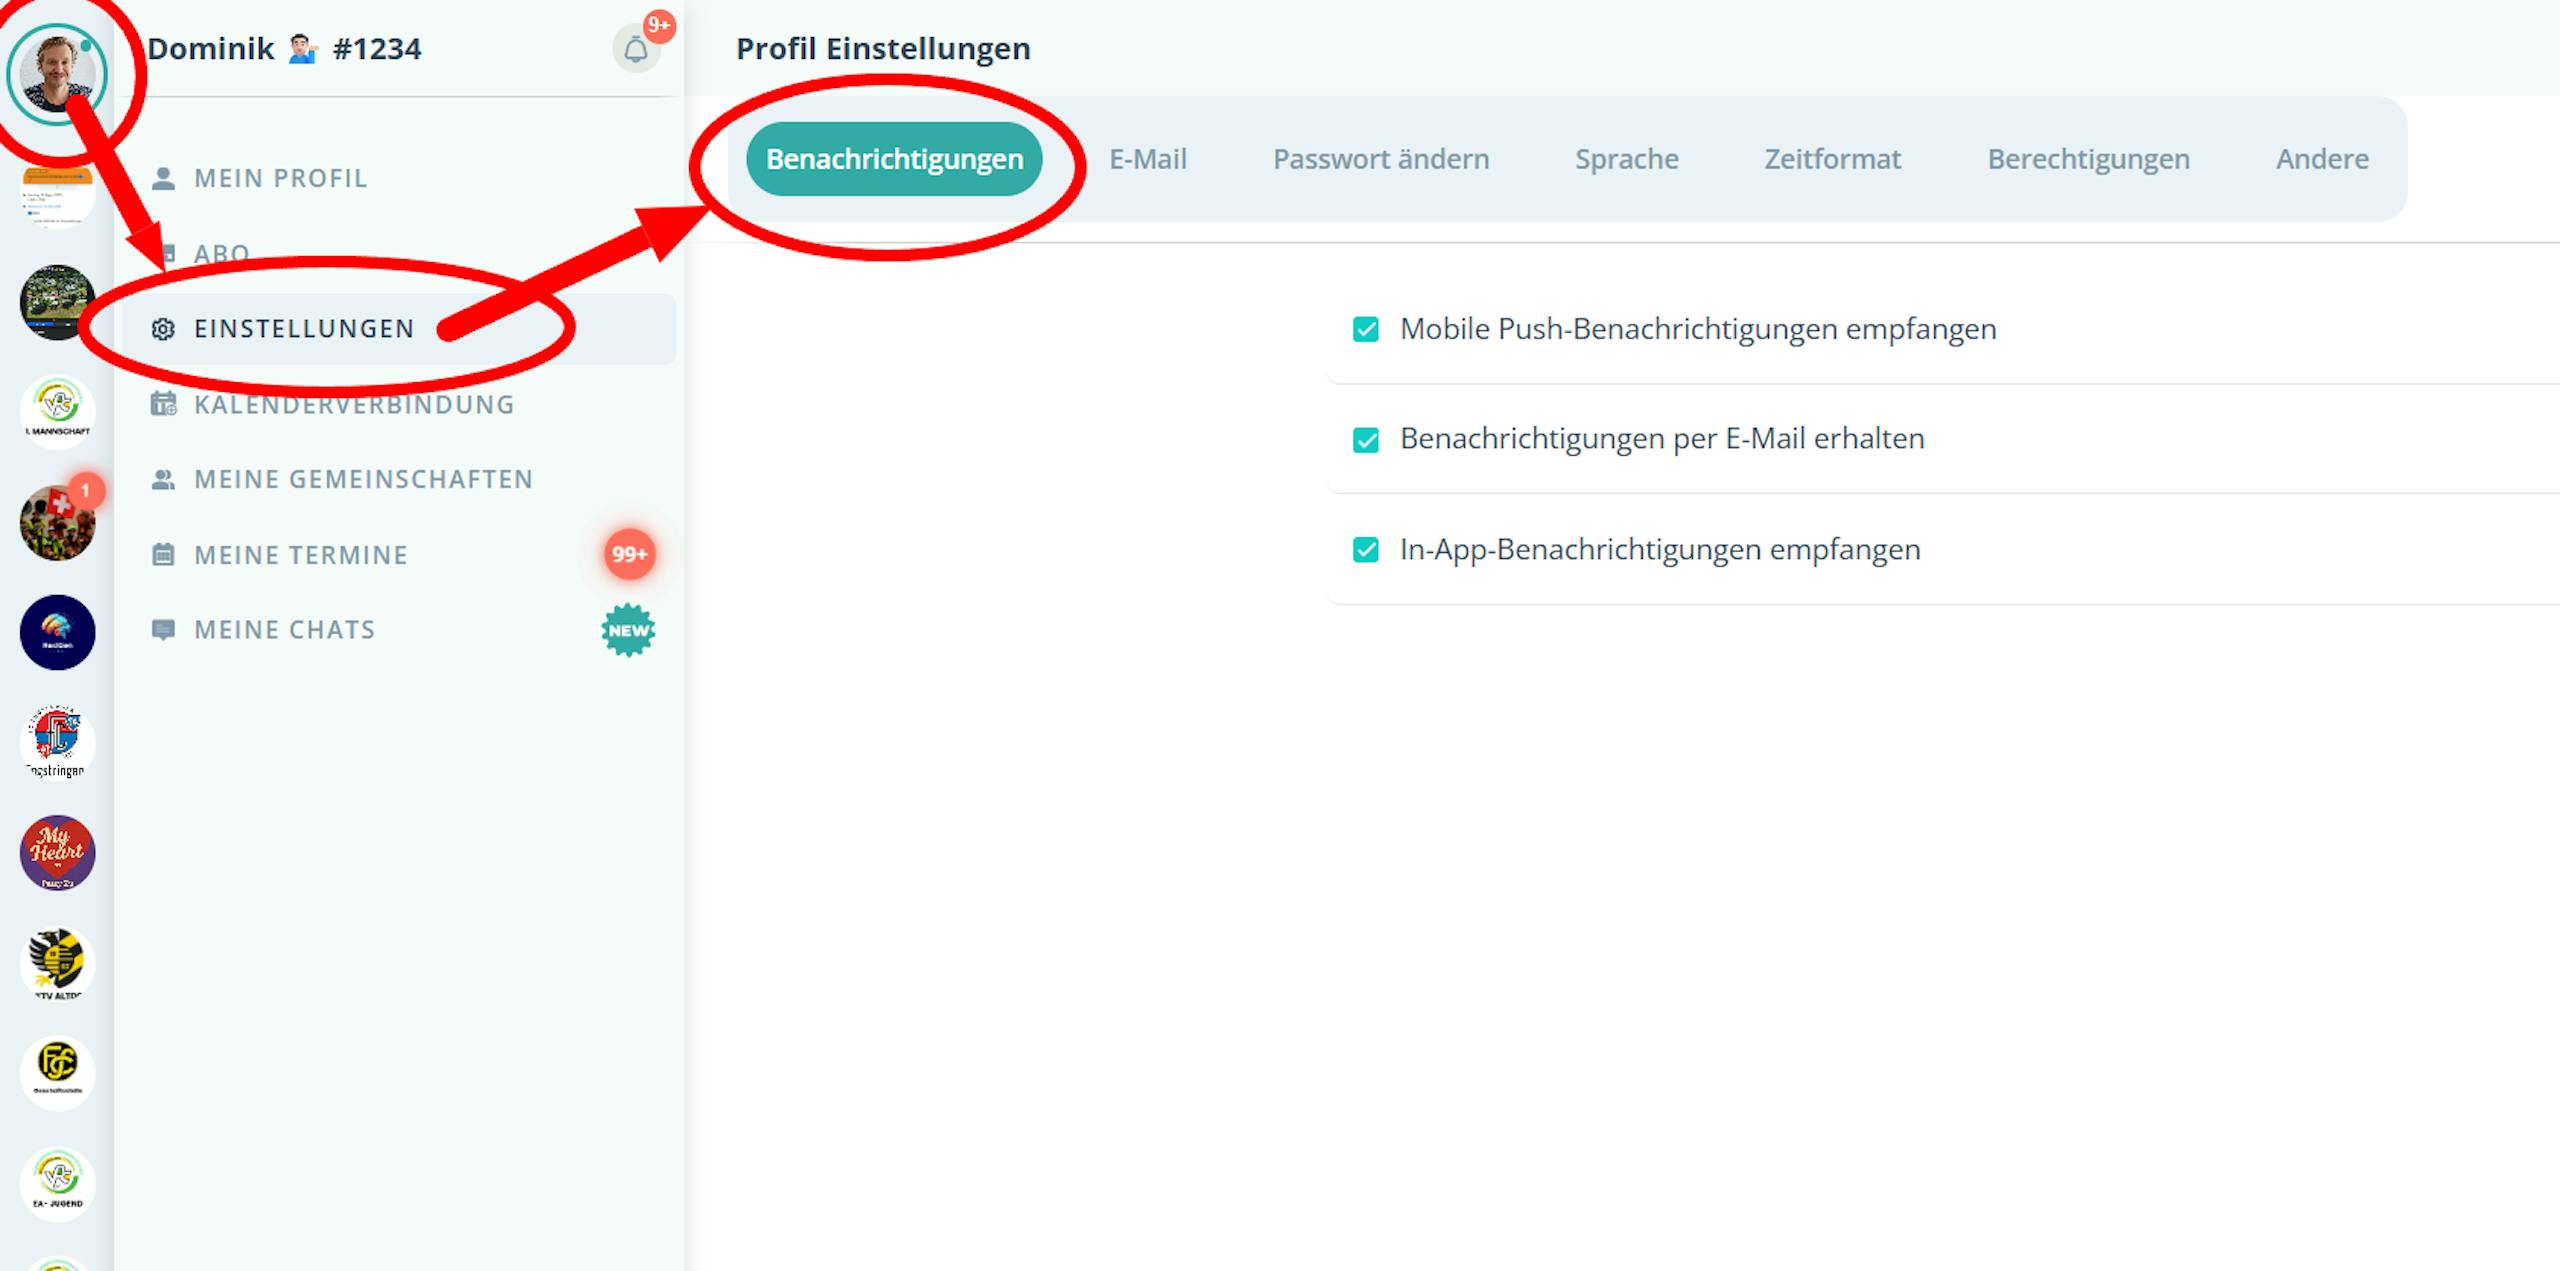Open Dominik's profile avatar
2560x1271 pixels.
click(57, 74)
